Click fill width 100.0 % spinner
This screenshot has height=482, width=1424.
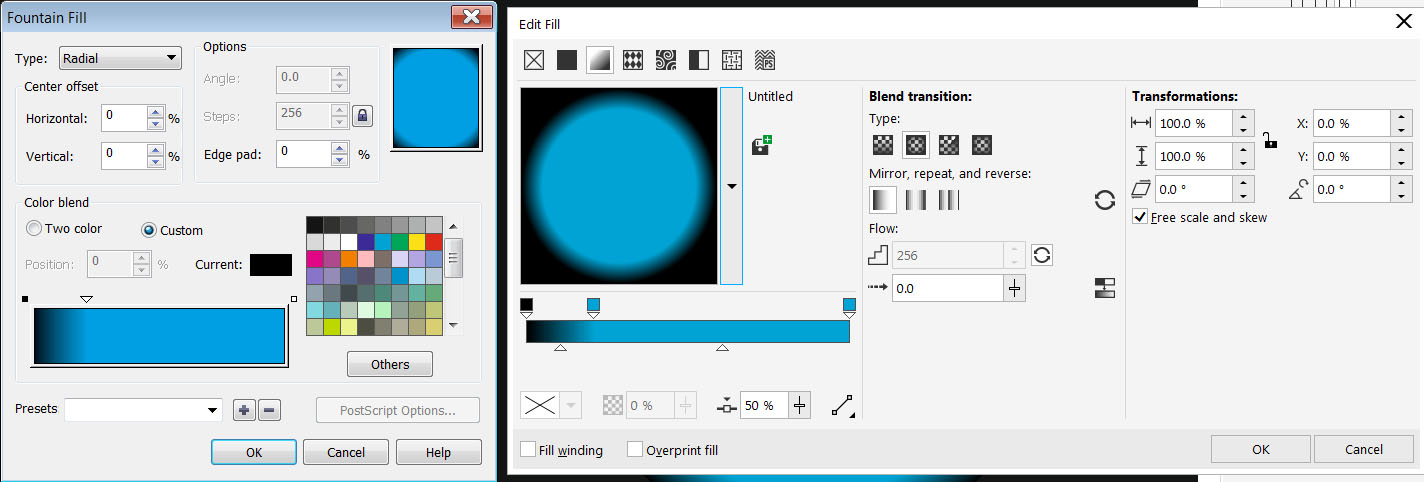tap(1243, 124)
